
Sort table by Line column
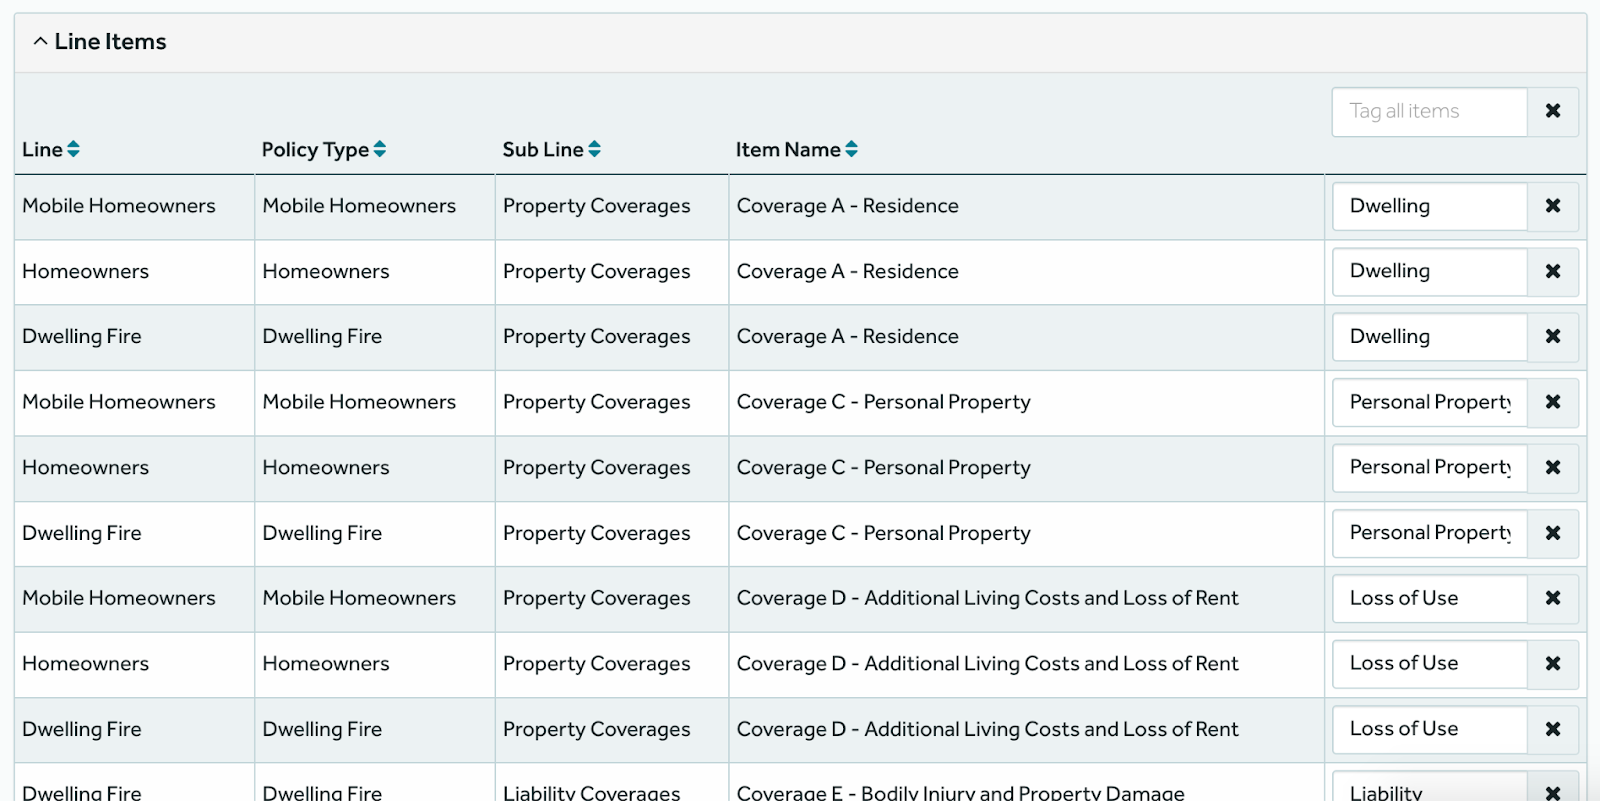(73, 149)
